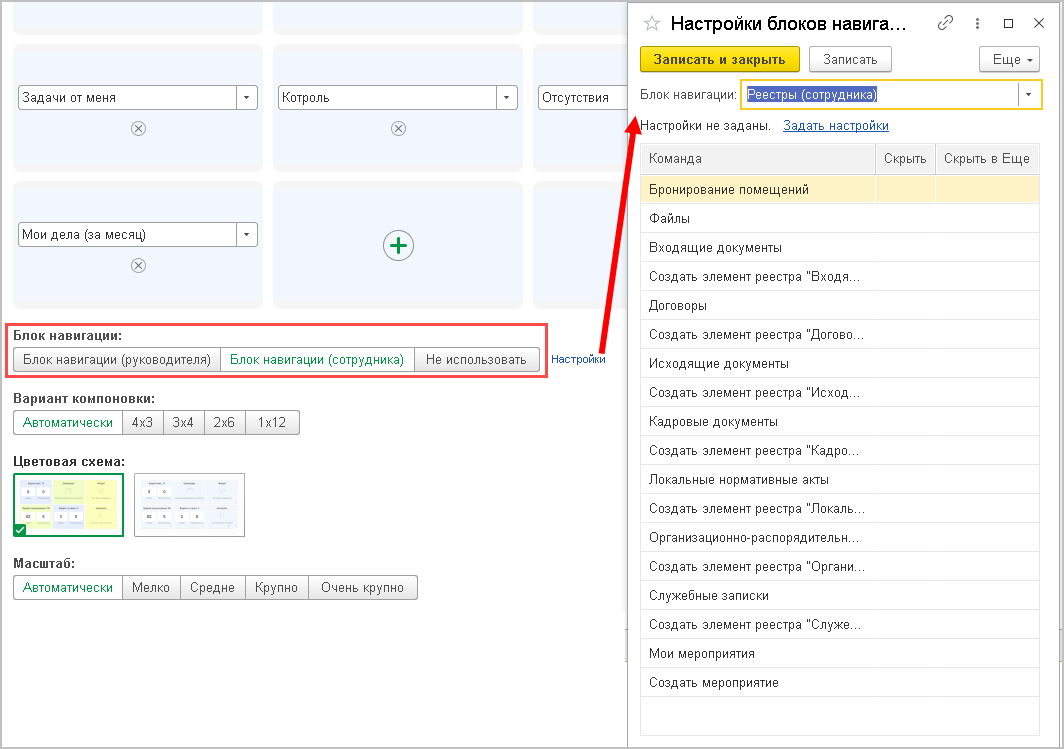Open Котроль dropdown arrow
The width and height of the screenshot is (1064, 749).
[x=506, y=98]
